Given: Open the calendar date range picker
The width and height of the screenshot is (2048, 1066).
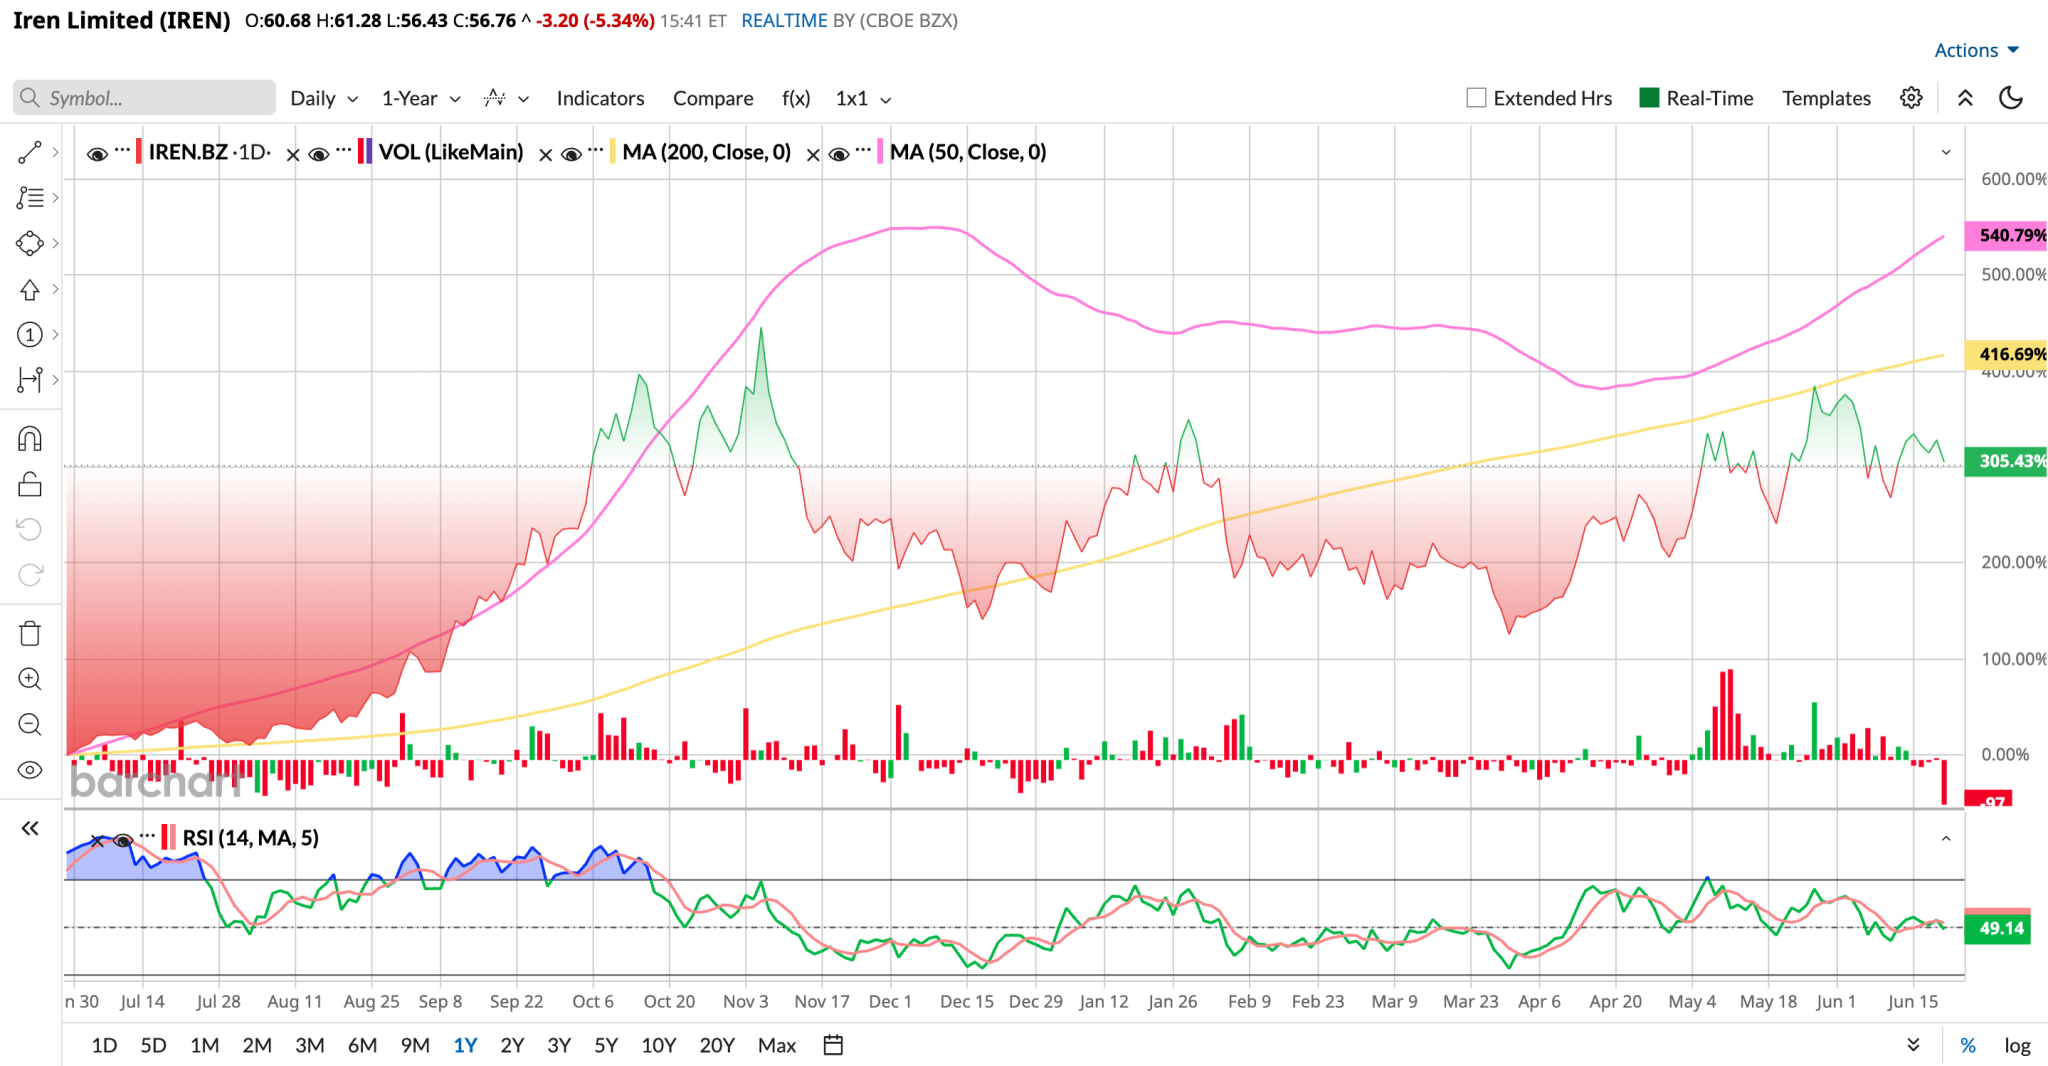Looking at the screenshot, I should [833, 1045].
